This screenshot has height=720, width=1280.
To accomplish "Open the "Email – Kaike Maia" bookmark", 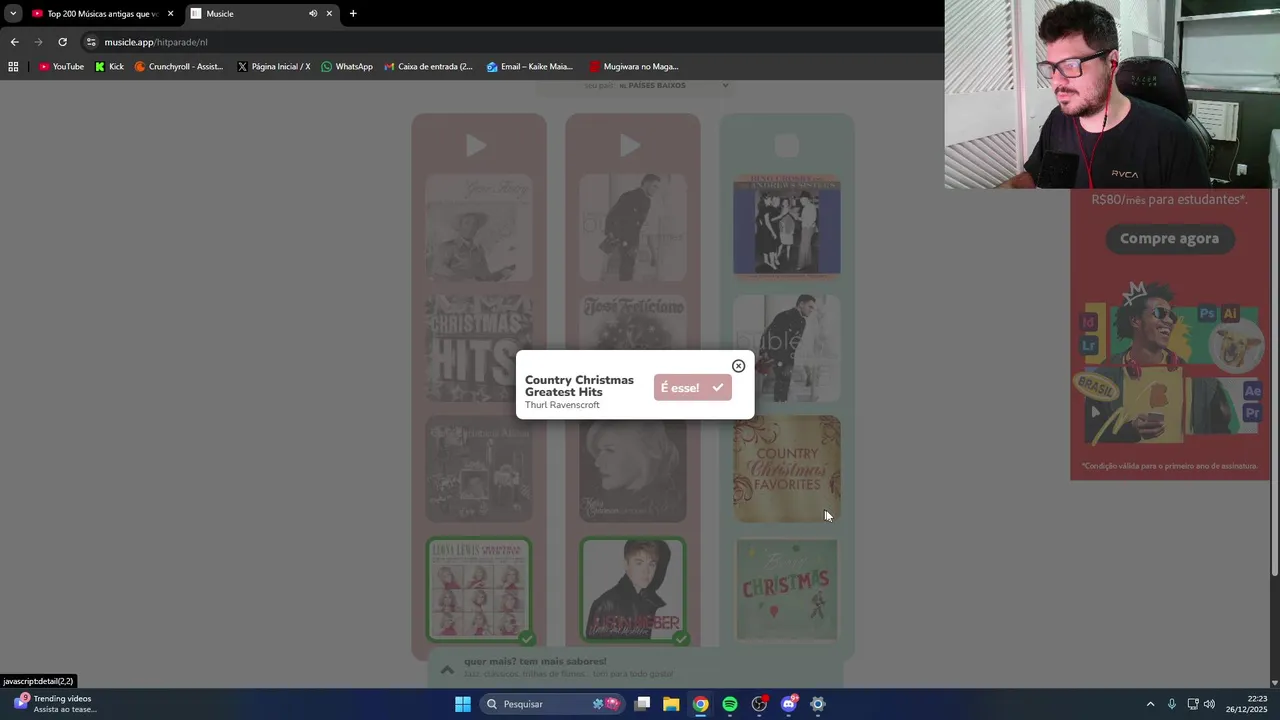I will (530, 67).
